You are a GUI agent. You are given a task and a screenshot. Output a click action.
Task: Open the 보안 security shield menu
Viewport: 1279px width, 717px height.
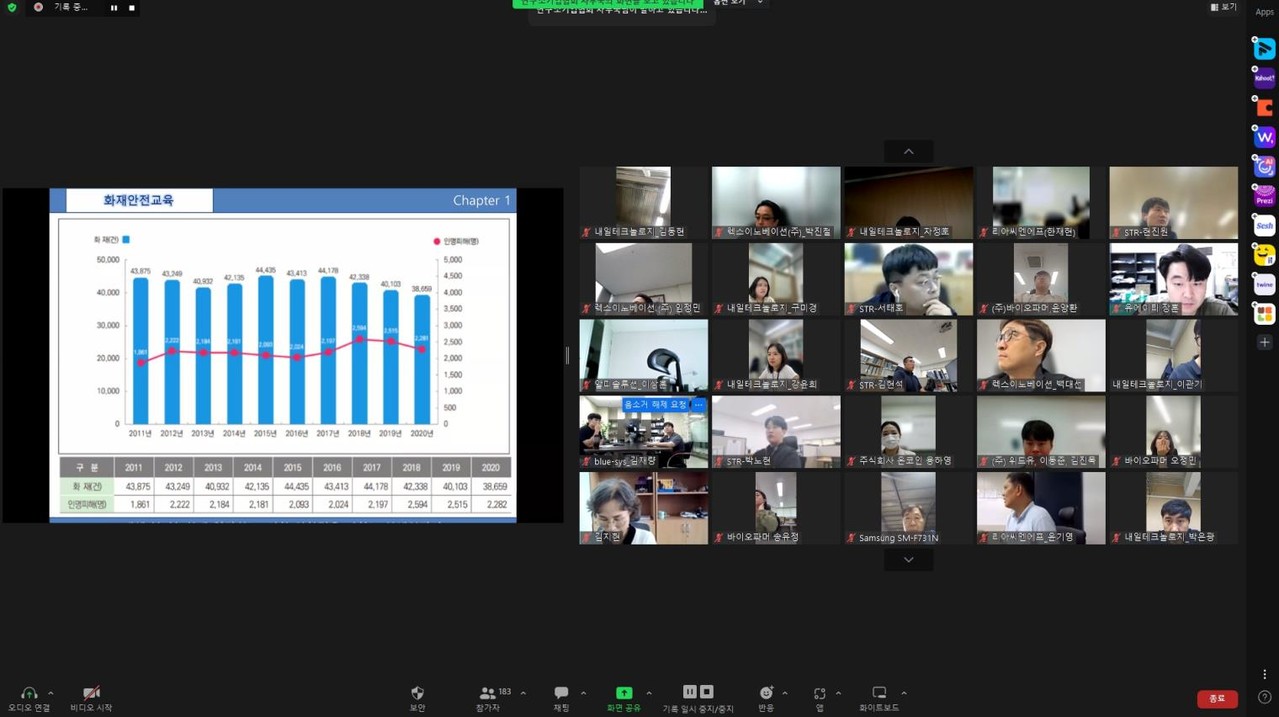point(417,699)
